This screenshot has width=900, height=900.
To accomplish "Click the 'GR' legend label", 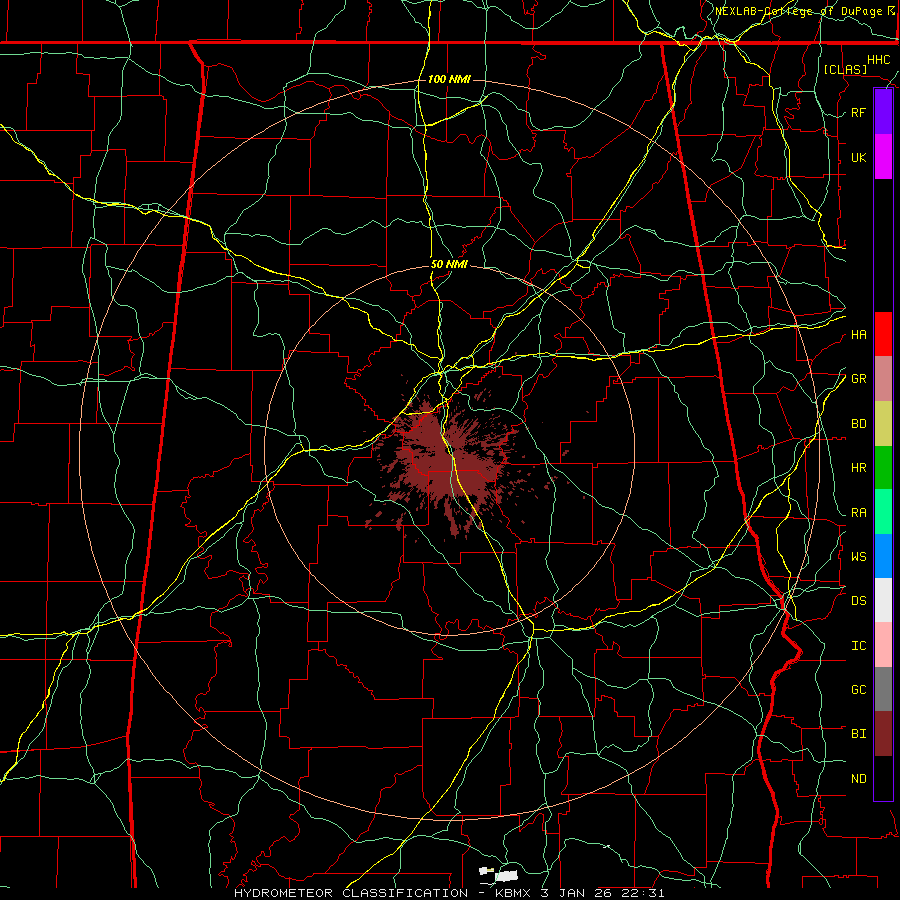I will tap(858, 379).
